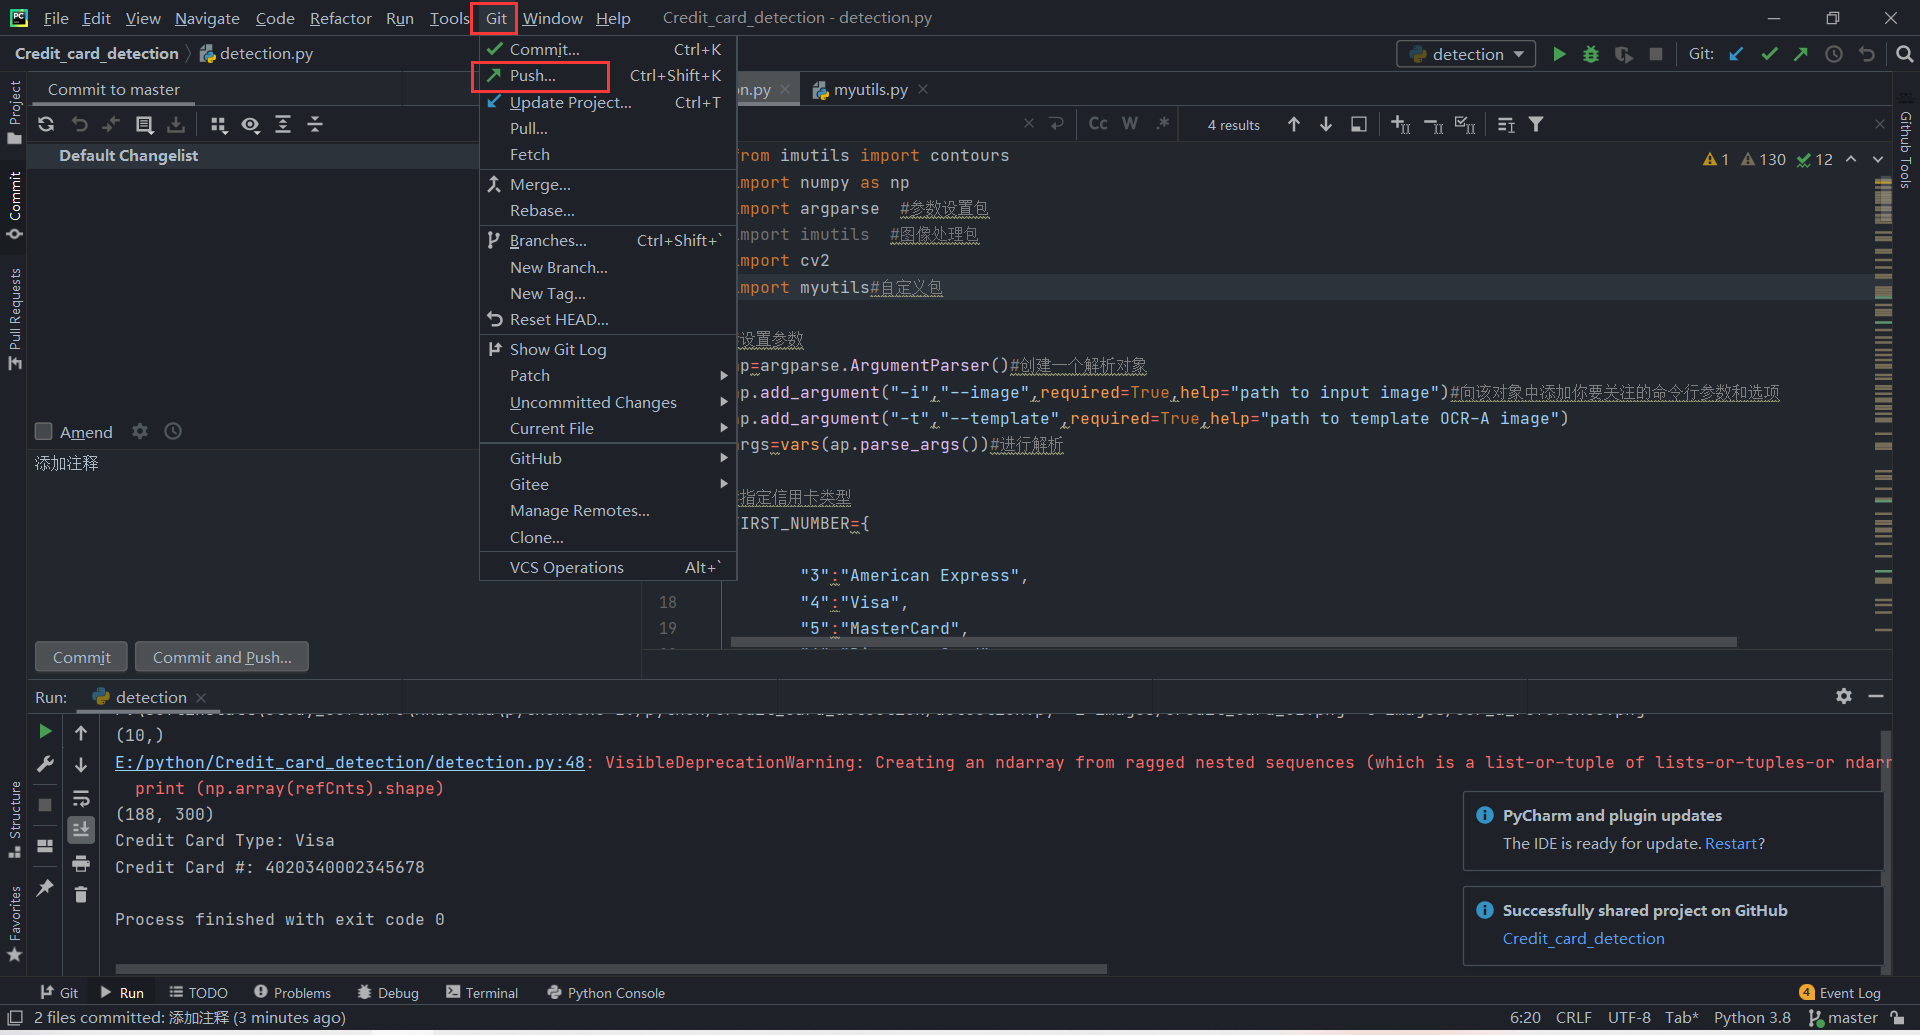Filter search results with the funnel icon

[1537, 124]
